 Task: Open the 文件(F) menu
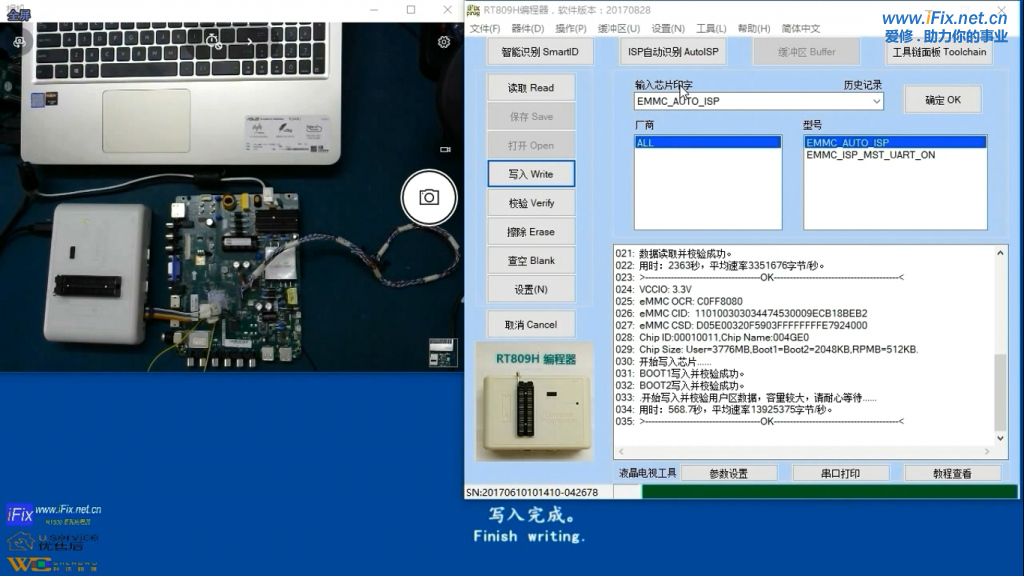pos(485,28)
